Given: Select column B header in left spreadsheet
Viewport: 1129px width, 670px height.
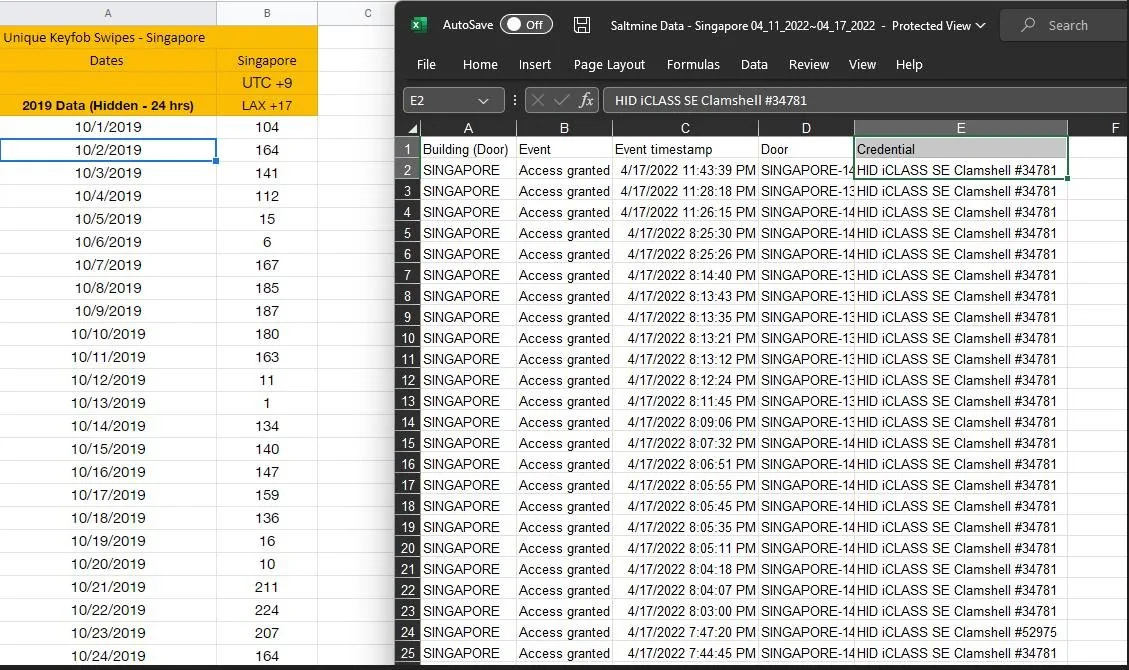Looking at the screenshot, I should pos(266,13).
